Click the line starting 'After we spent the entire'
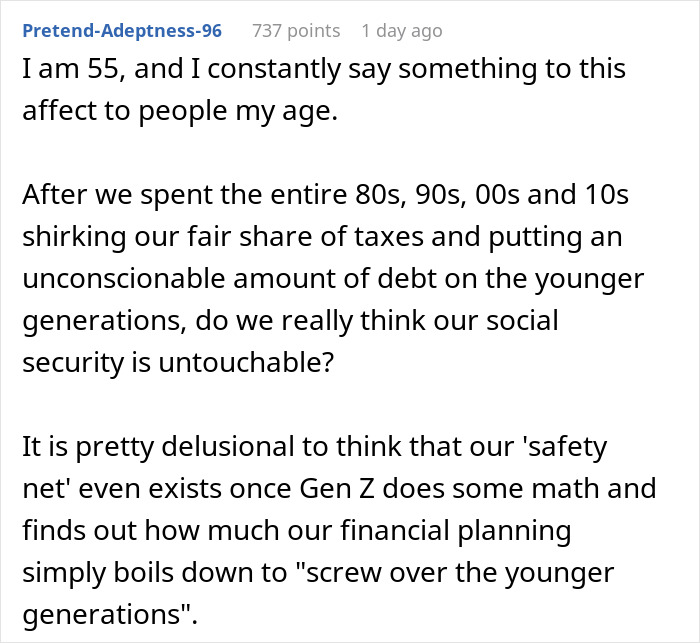Screen dimensions: 700x643 pos(325,195)
